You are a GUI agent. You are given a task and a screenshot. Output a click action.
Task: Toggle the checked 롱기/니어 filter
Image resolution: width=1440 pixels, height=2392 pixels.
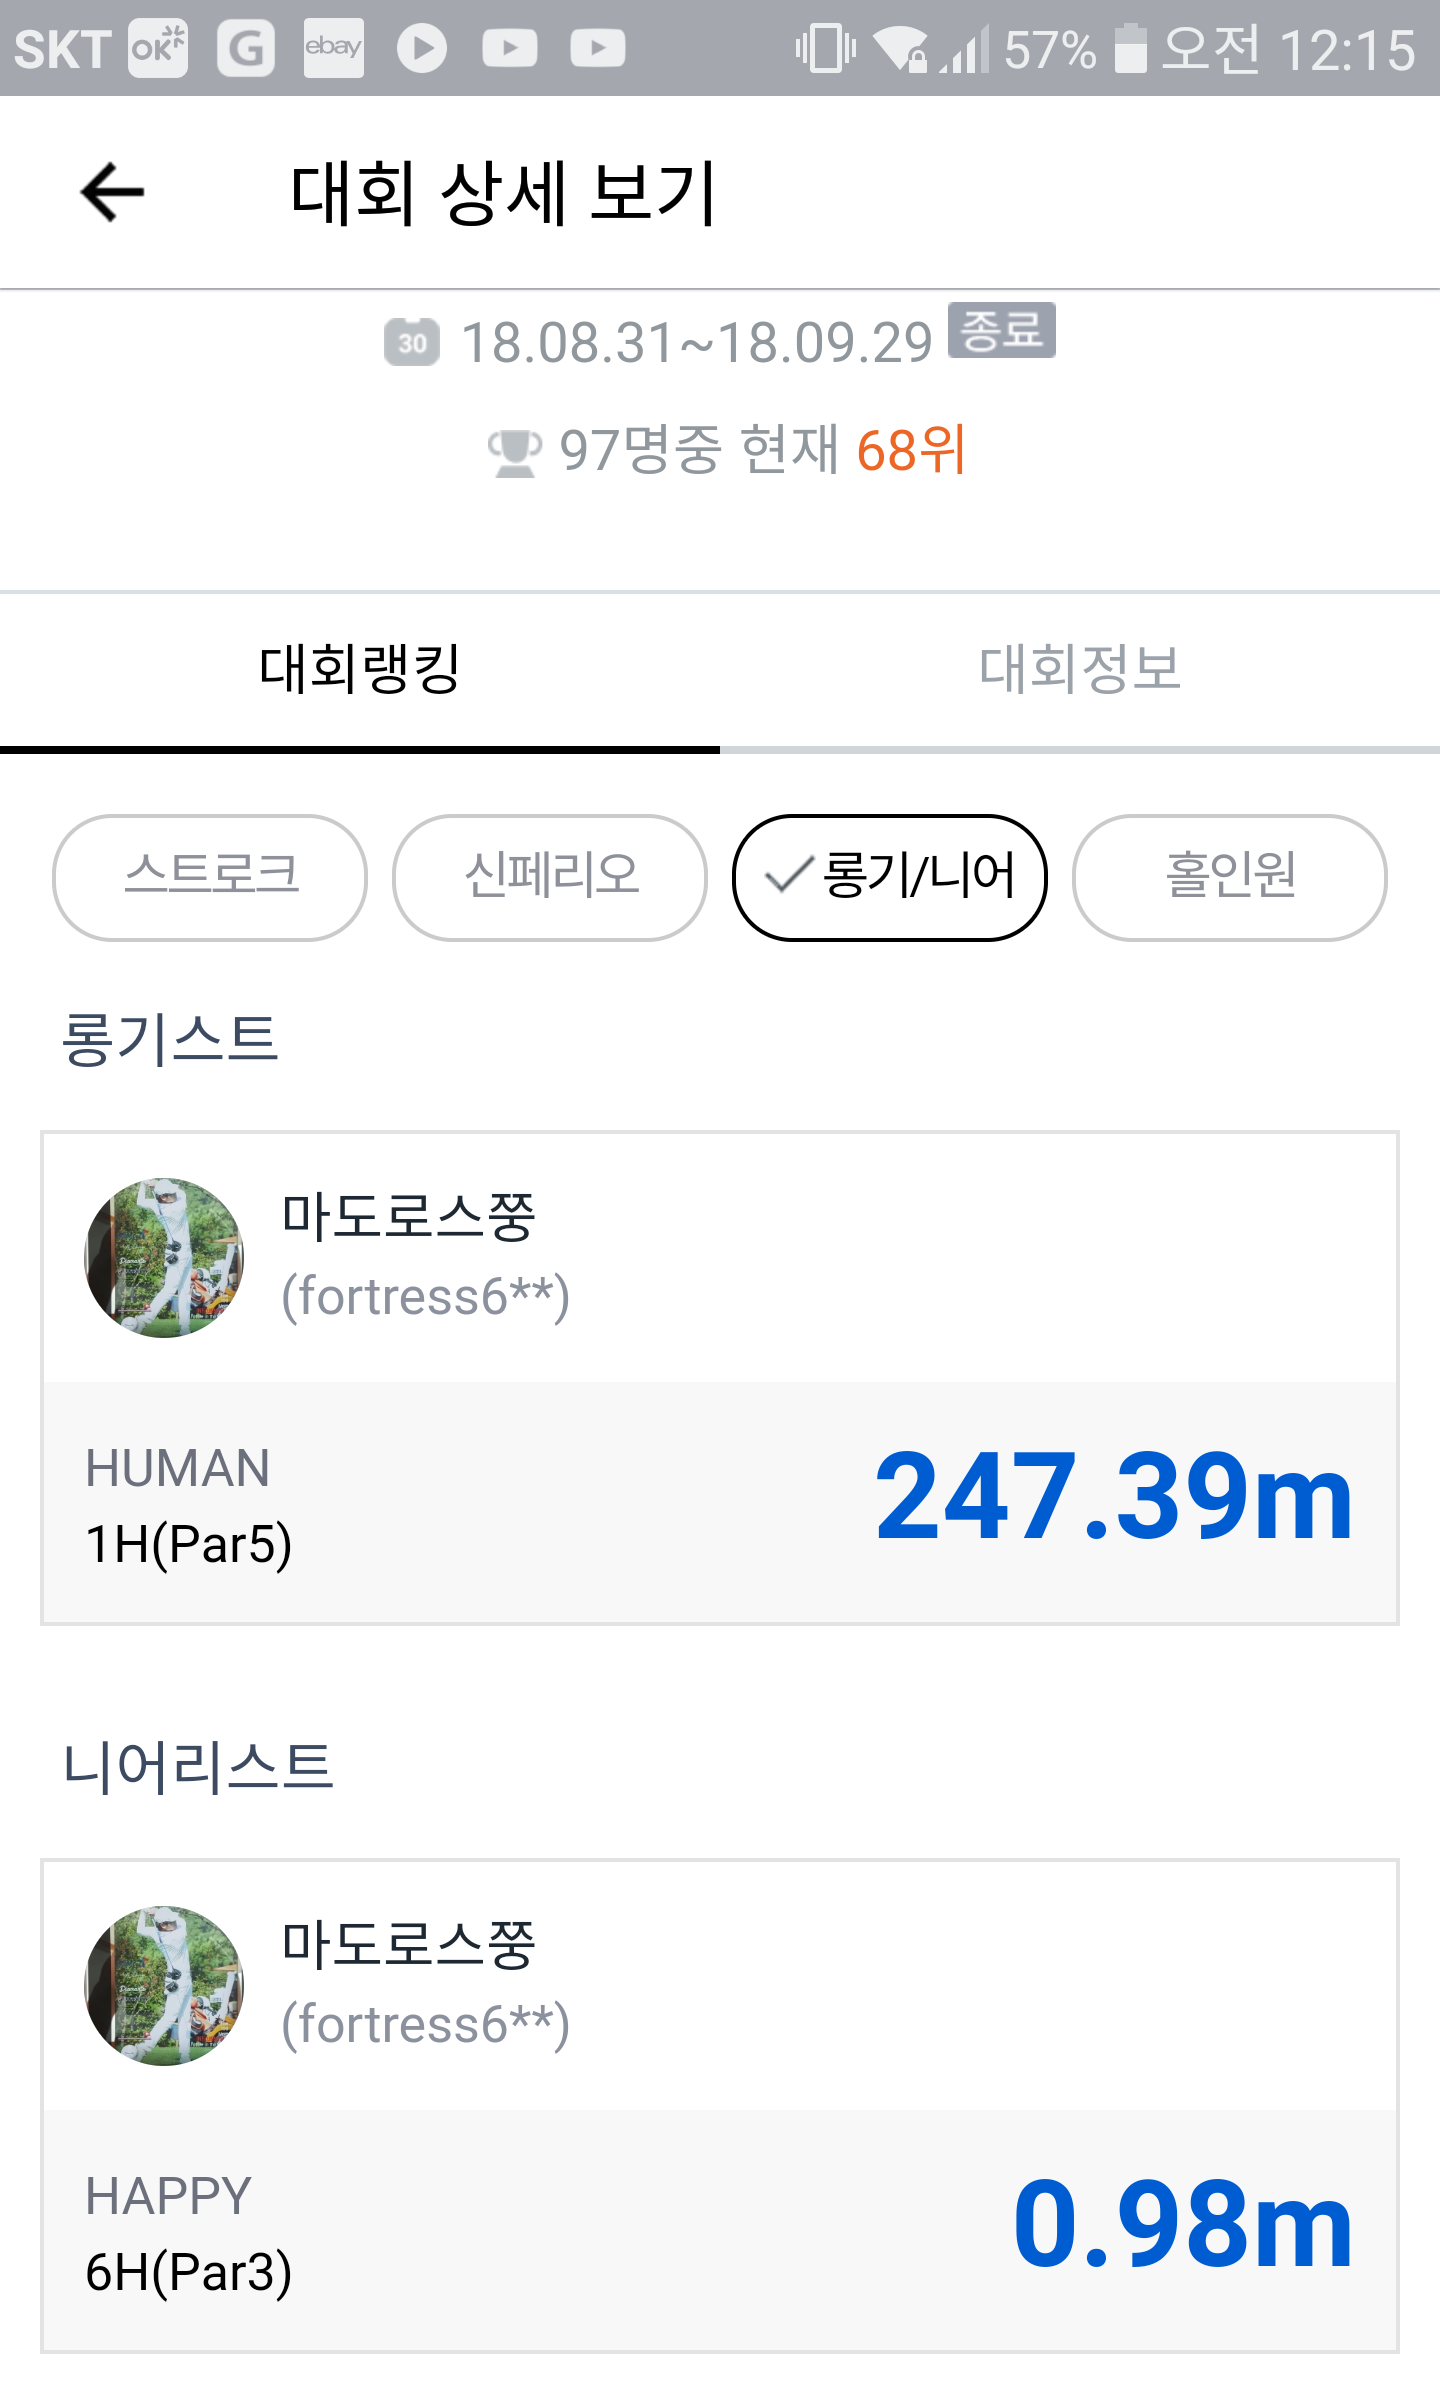pos(890,877)
